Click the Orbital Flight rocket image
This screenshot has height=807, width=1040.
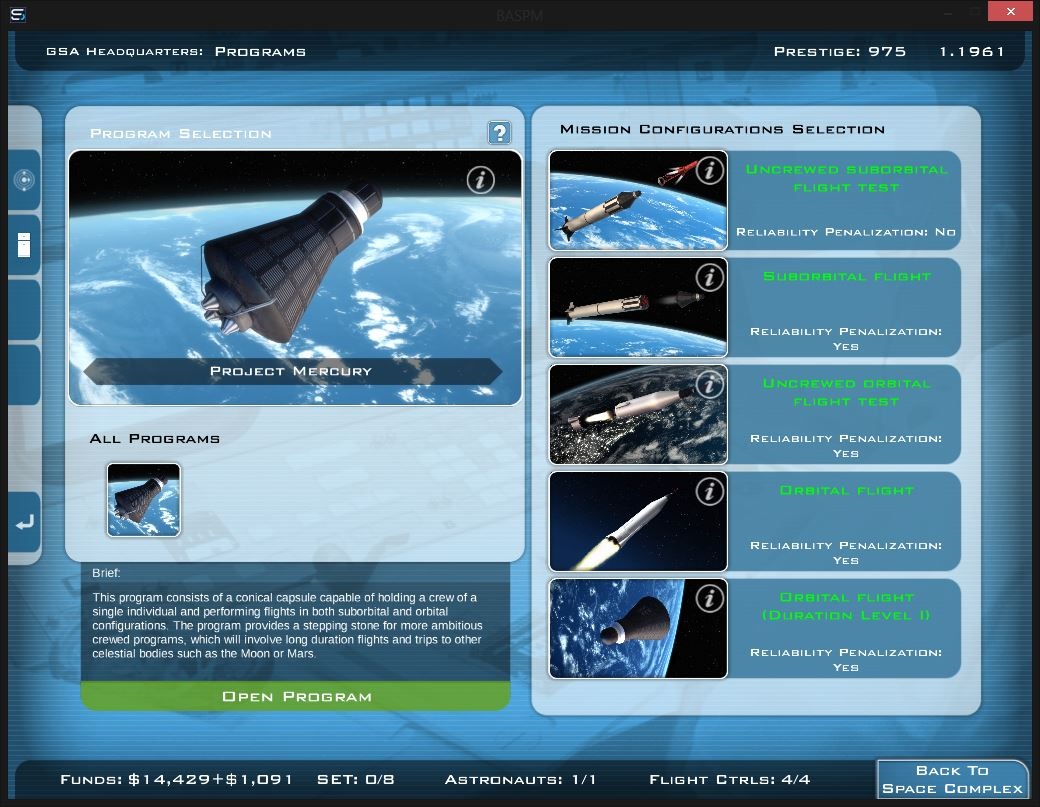coord(637,521)
